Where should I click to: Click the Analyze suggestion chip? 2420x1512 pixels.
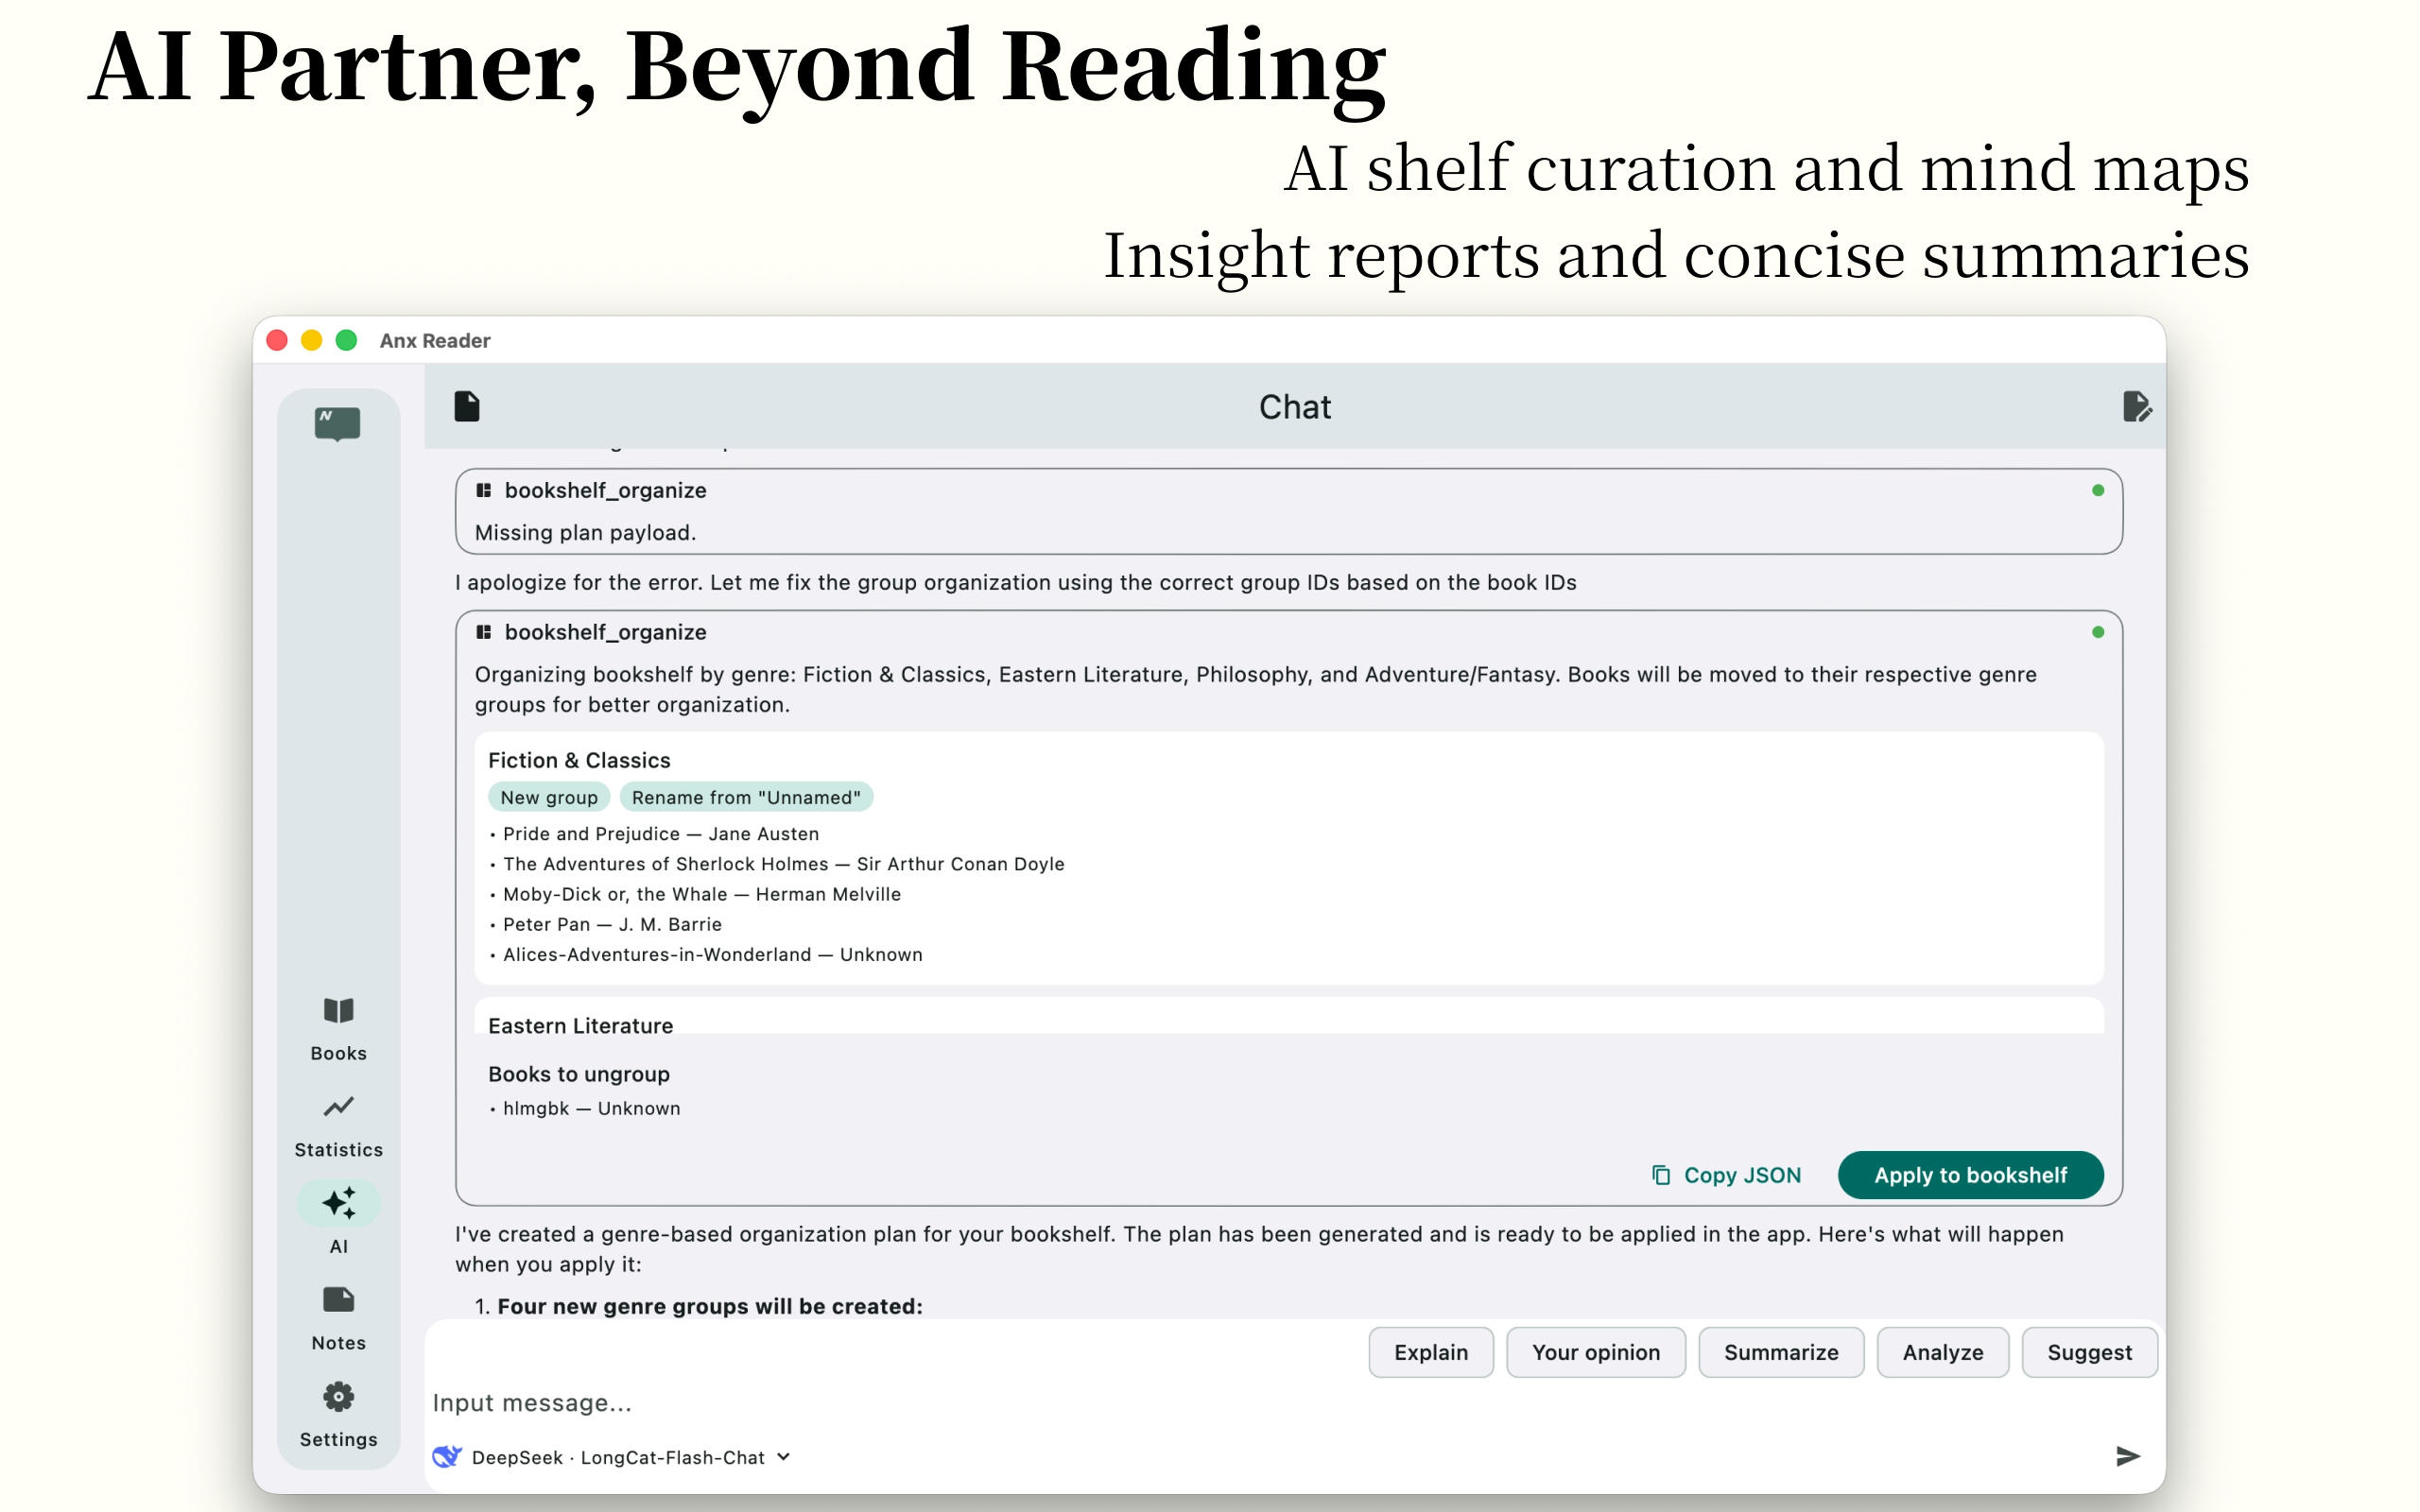point(1942,1352)
